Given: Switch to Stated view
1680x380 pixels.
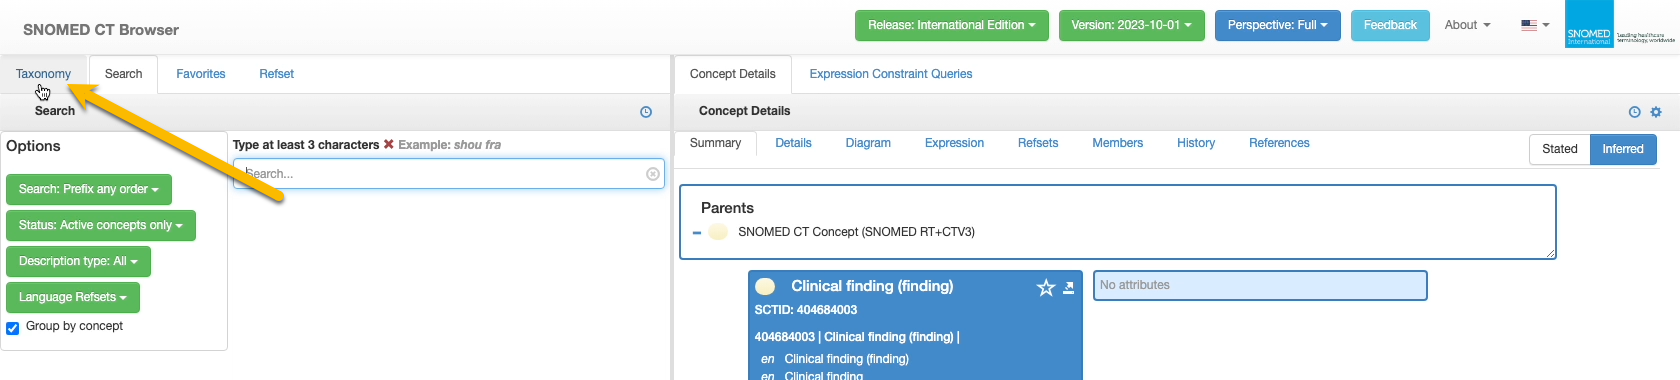Looking at the screenshot, I should (x=1559, y=149).
